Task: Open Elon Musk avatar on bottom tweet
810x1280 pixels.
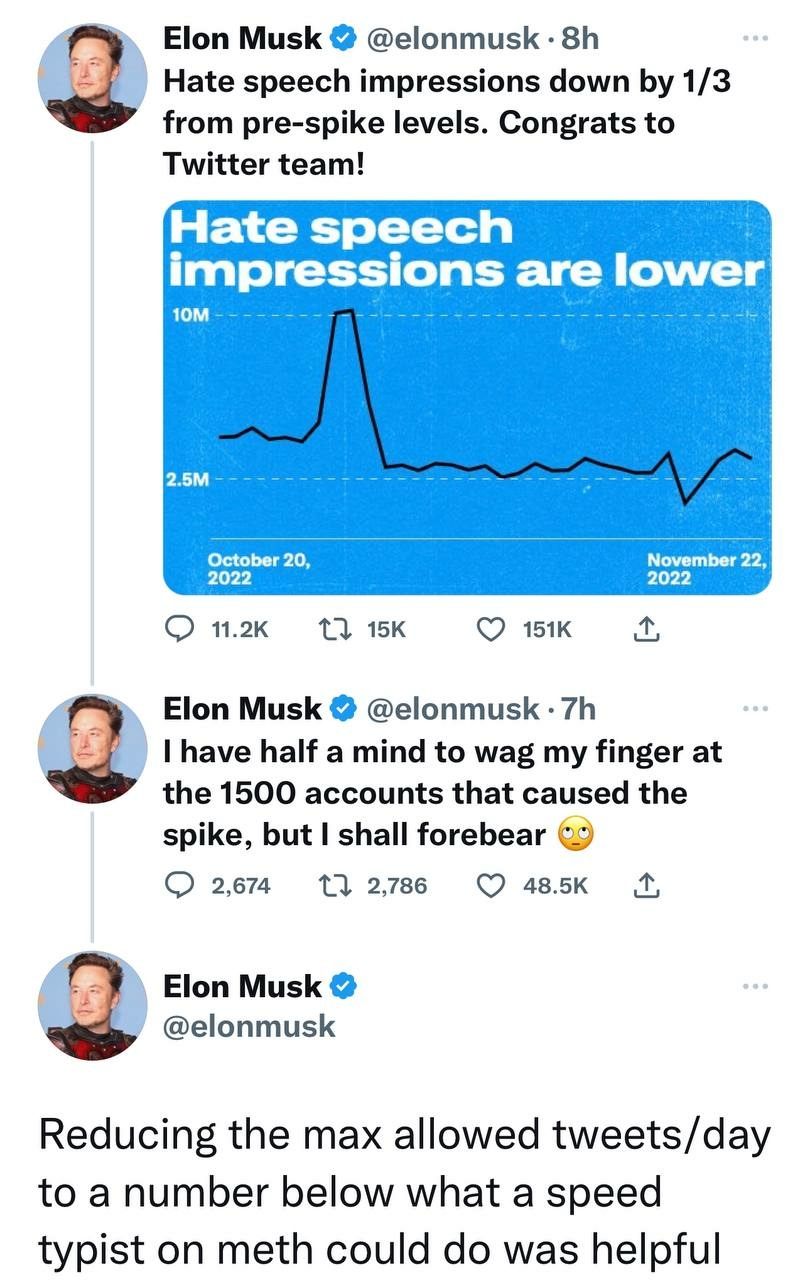Action: click(86, 1005)
